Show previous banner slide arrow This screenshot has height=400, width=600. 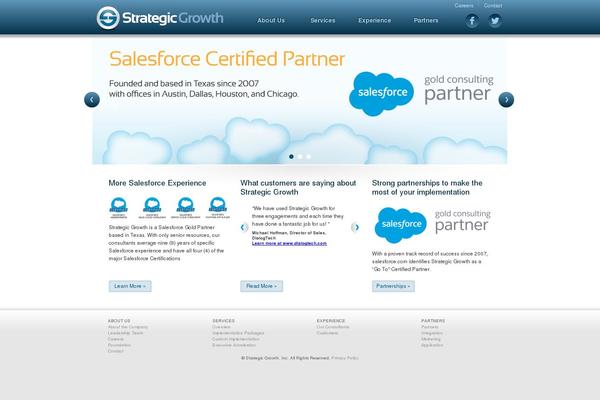(x=92, y=100)
